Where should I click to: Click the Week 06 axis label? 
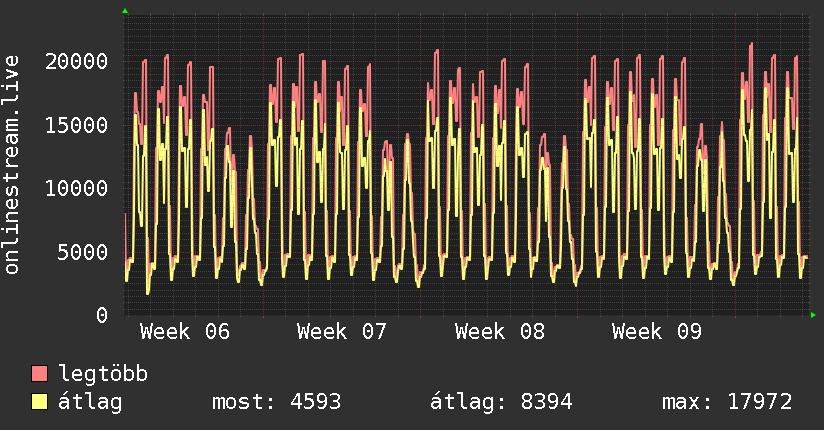point(185,331)
